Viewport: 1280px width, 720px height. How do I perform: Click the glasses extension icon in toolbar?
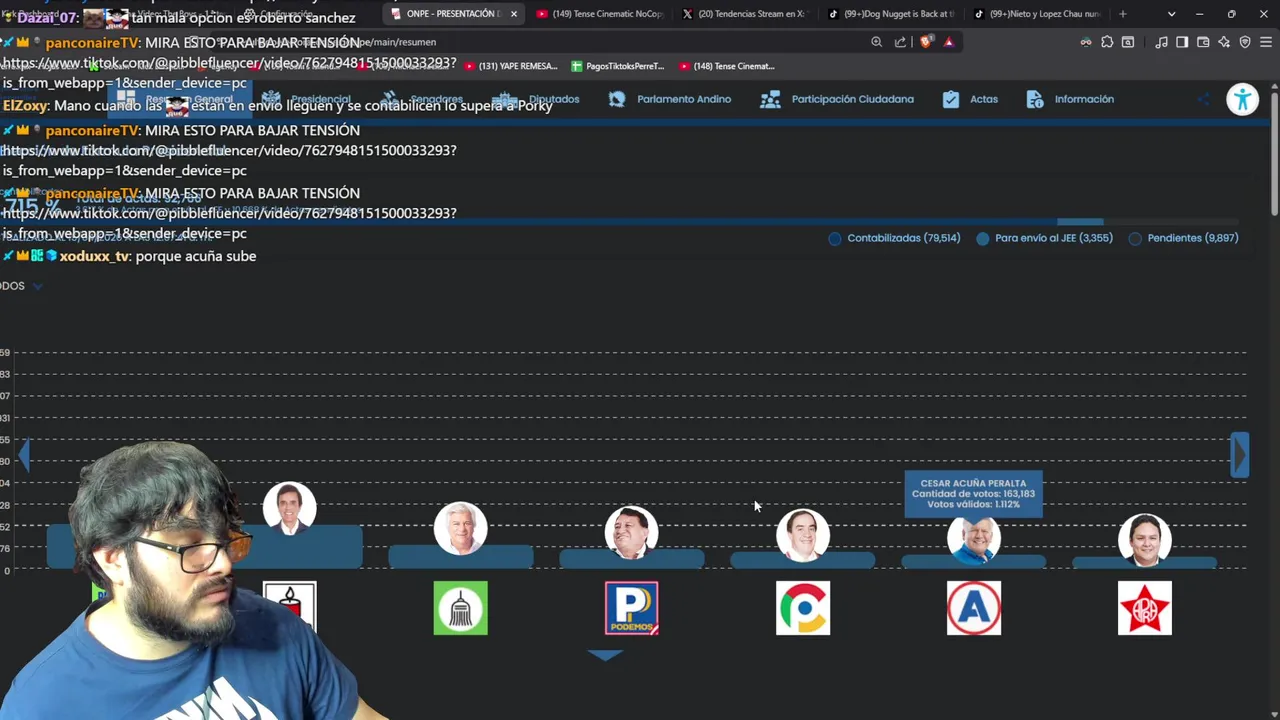(1086, 42)
